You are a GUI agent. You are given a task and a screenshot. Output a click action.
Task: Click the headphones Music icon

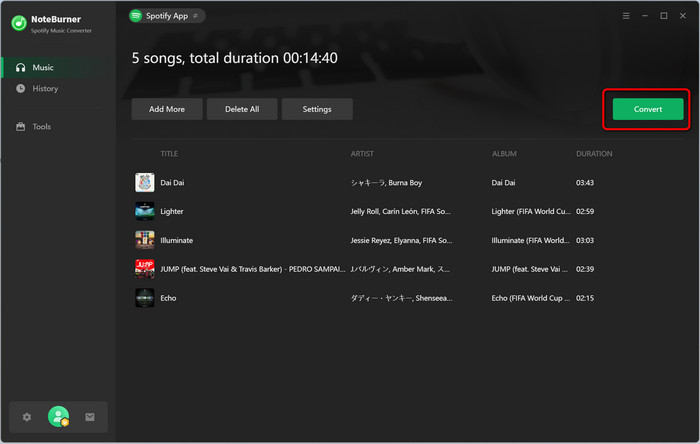[x=21, y=67]
